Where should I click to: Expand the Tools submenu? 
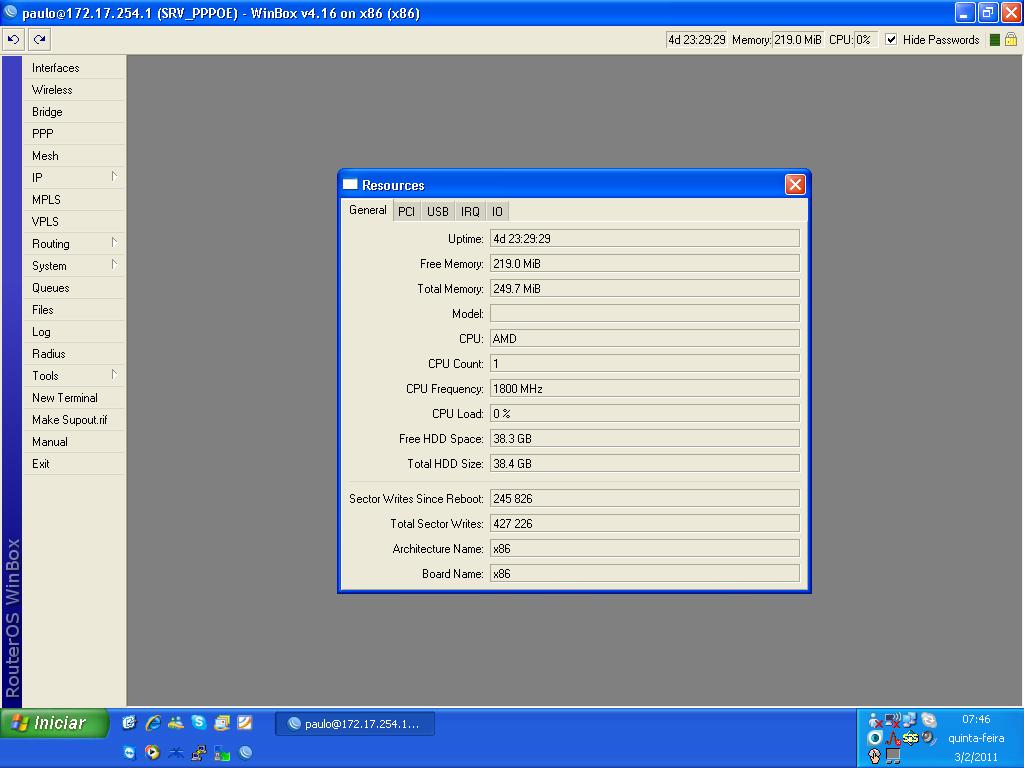click(x=114, y=374)
